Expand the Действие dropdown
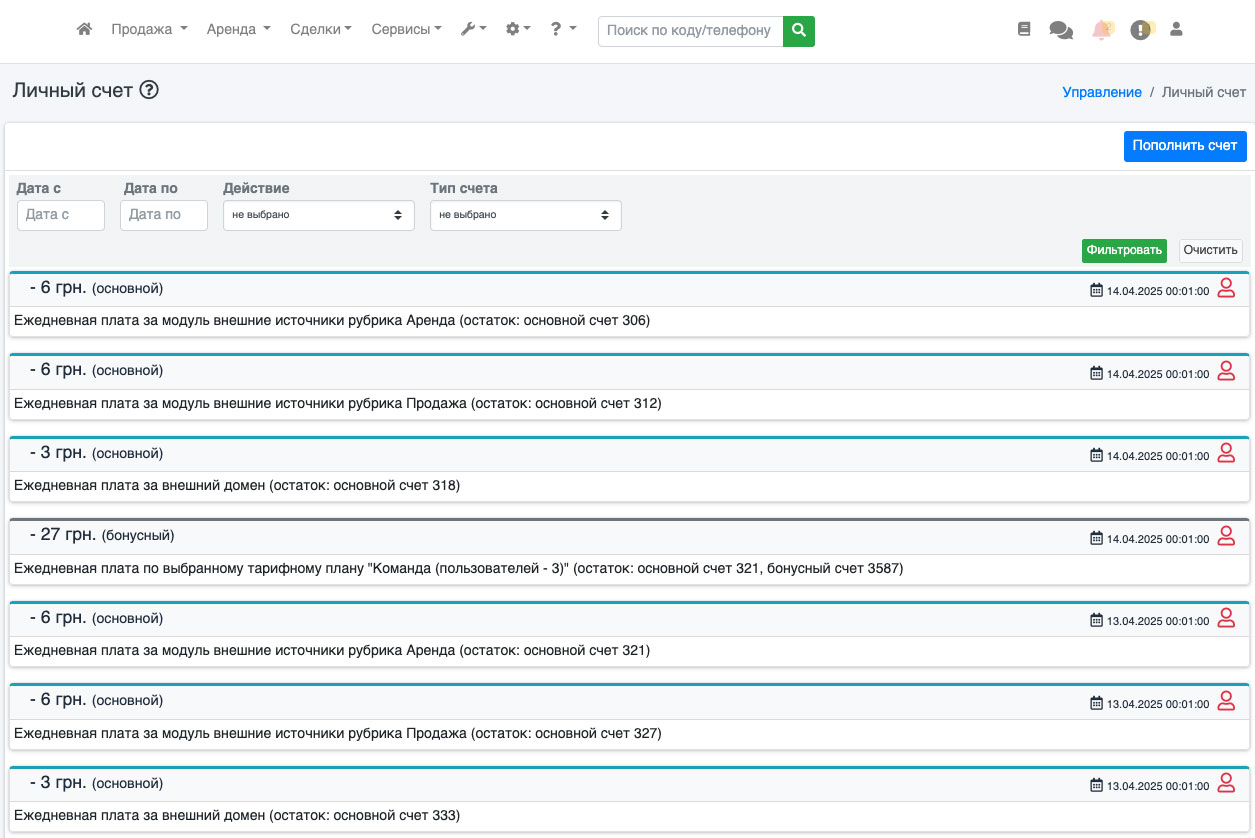1255x838 pixels. click(x=318, y=215)
